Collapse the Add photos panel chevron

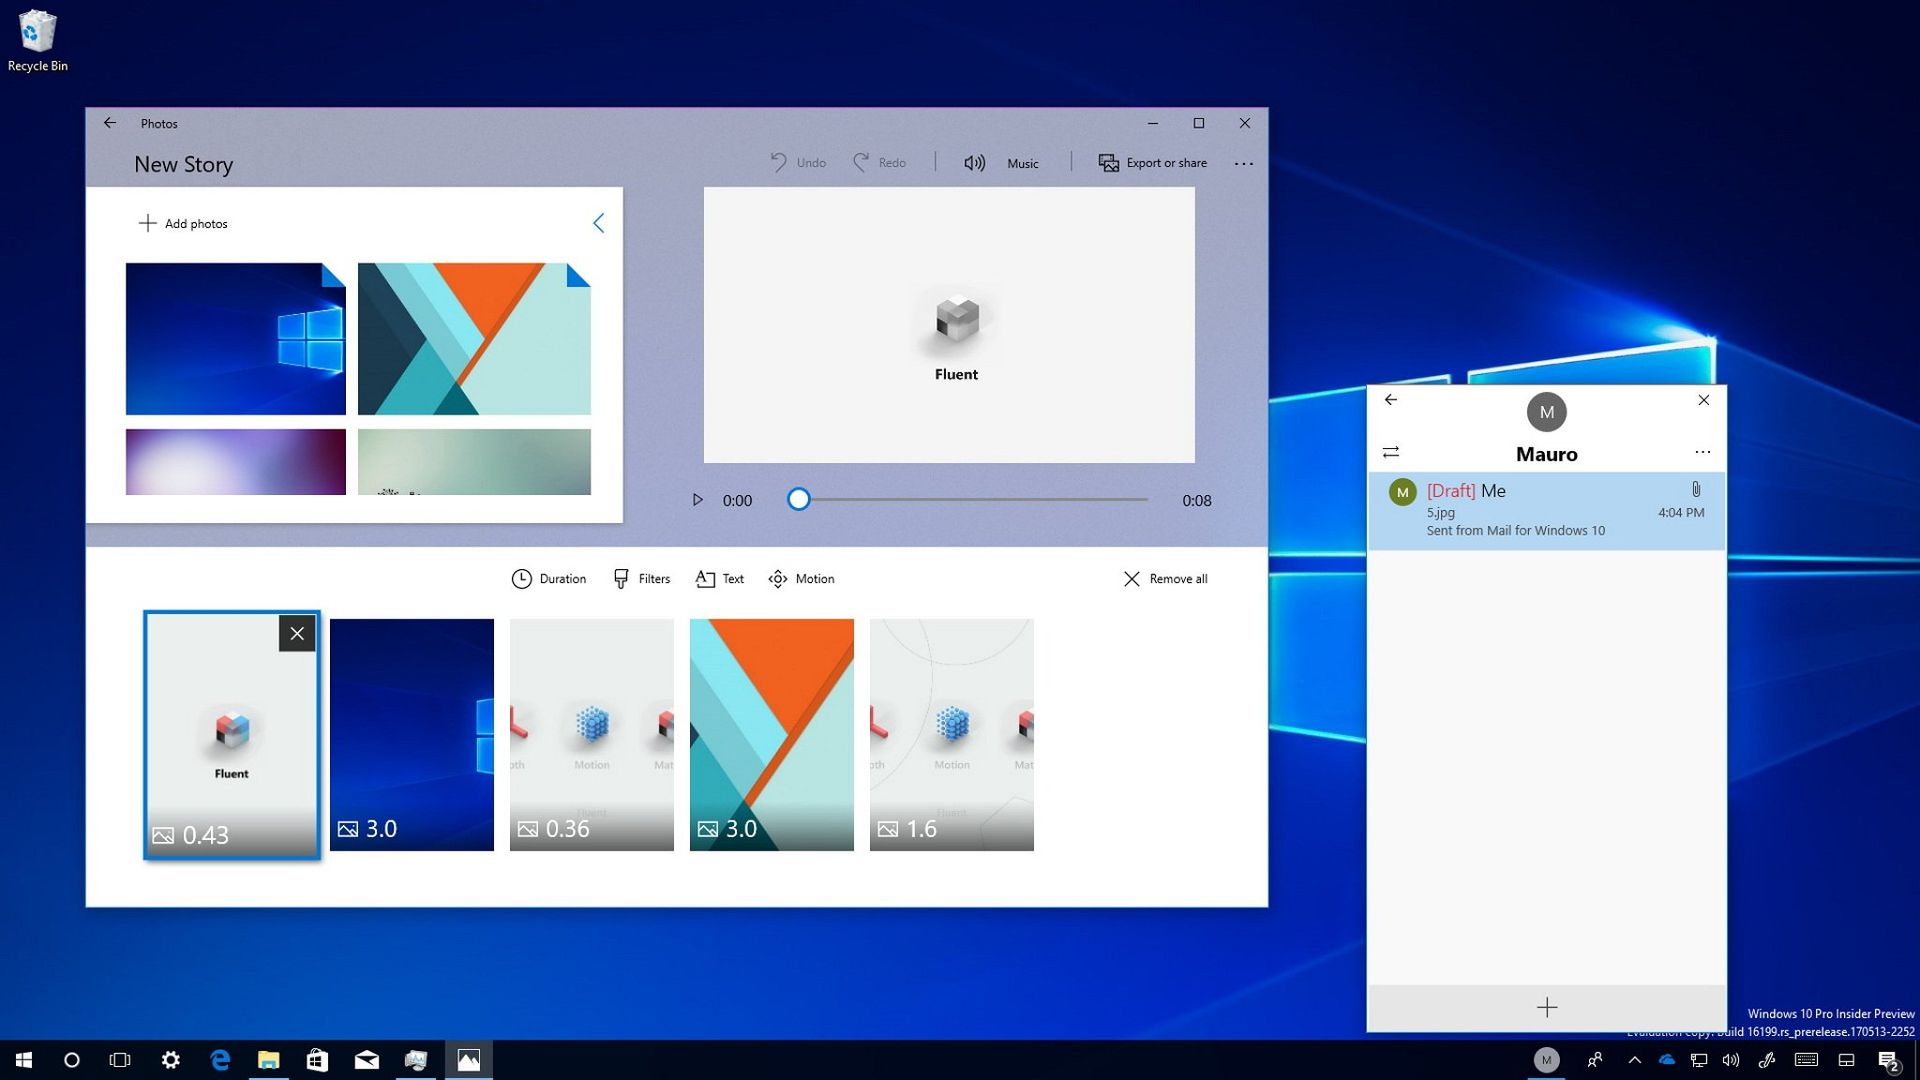pos(598,223)
